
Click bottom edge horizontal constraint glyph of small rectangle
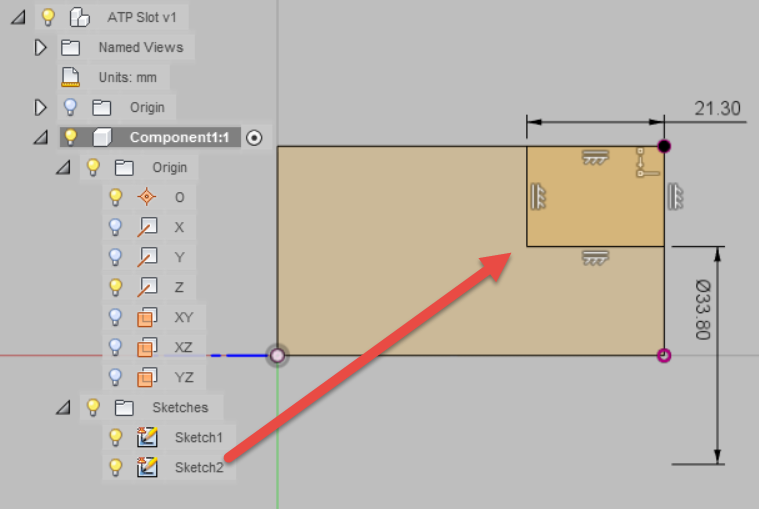click(595, 258)
